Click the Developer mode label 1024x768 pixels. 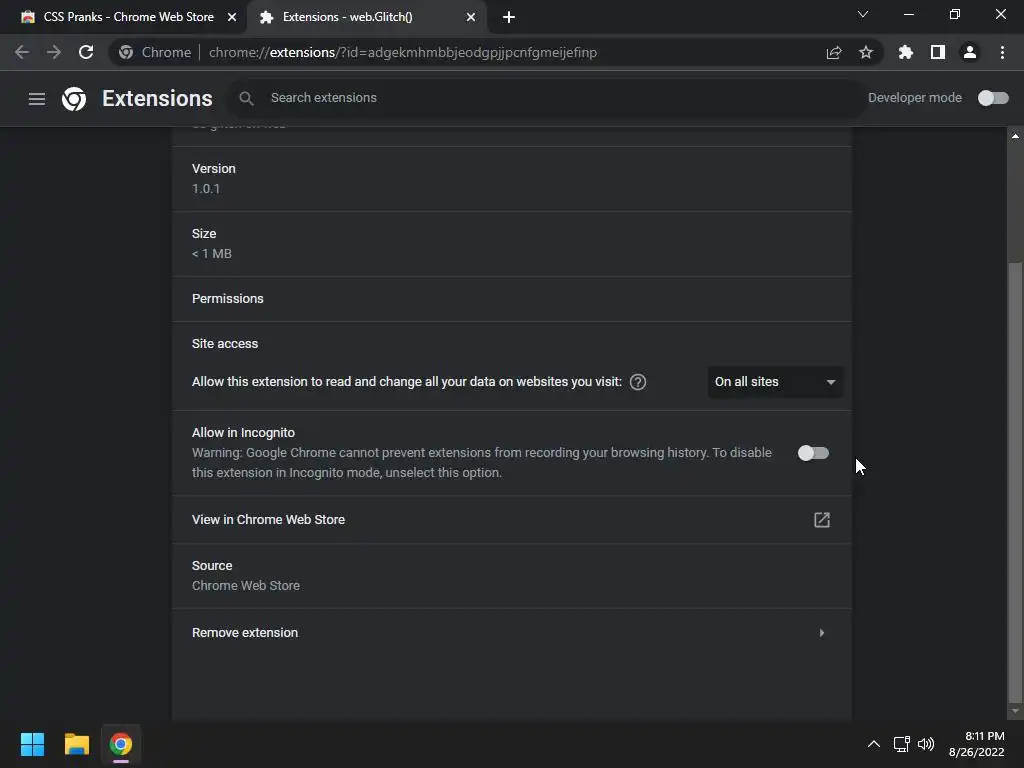(915, 98)
